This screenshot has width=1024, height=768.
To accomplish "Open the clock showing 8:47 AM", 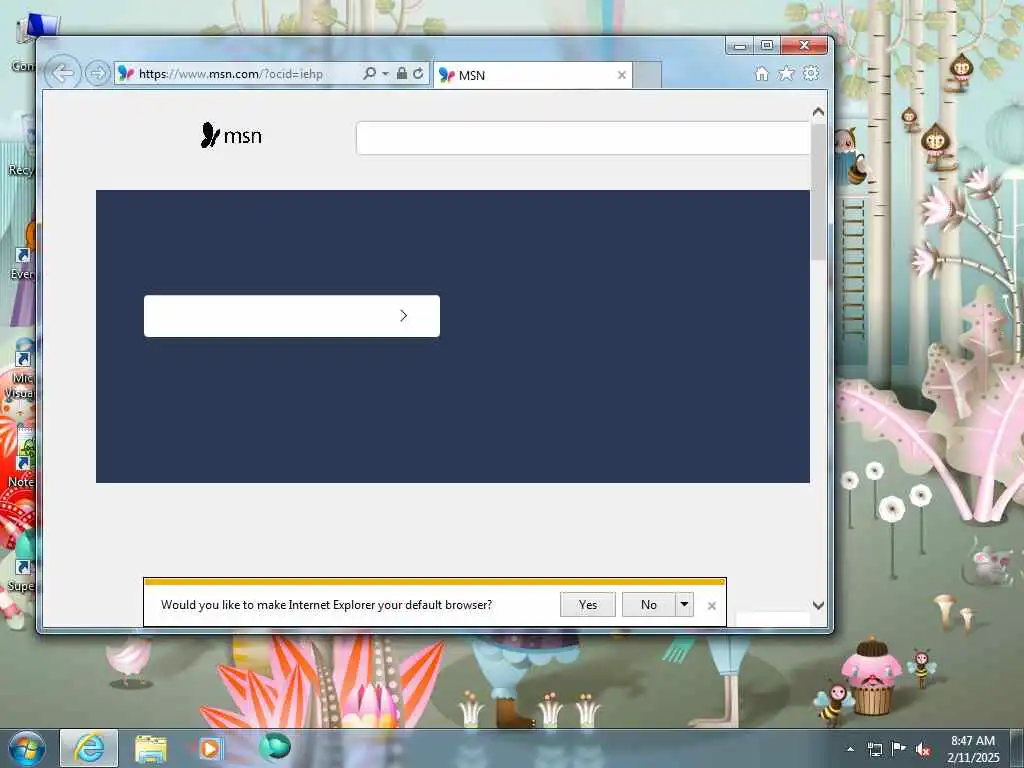I will point(973,749).
